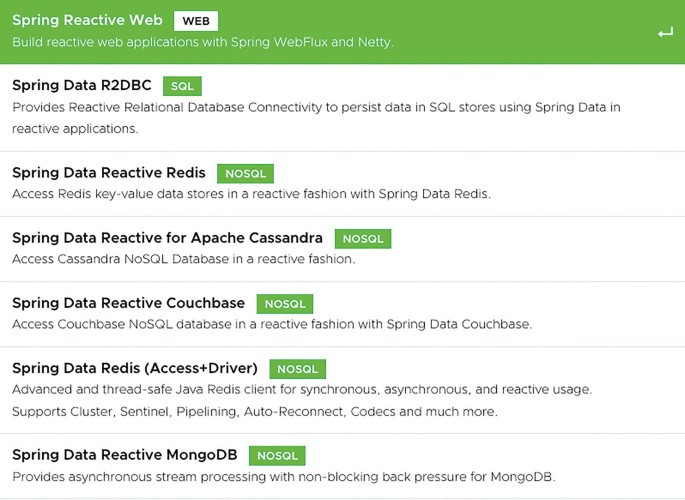Screen dimensions: 685x500
Task: Click the WEB tag badge
Action: pos(196,21)
